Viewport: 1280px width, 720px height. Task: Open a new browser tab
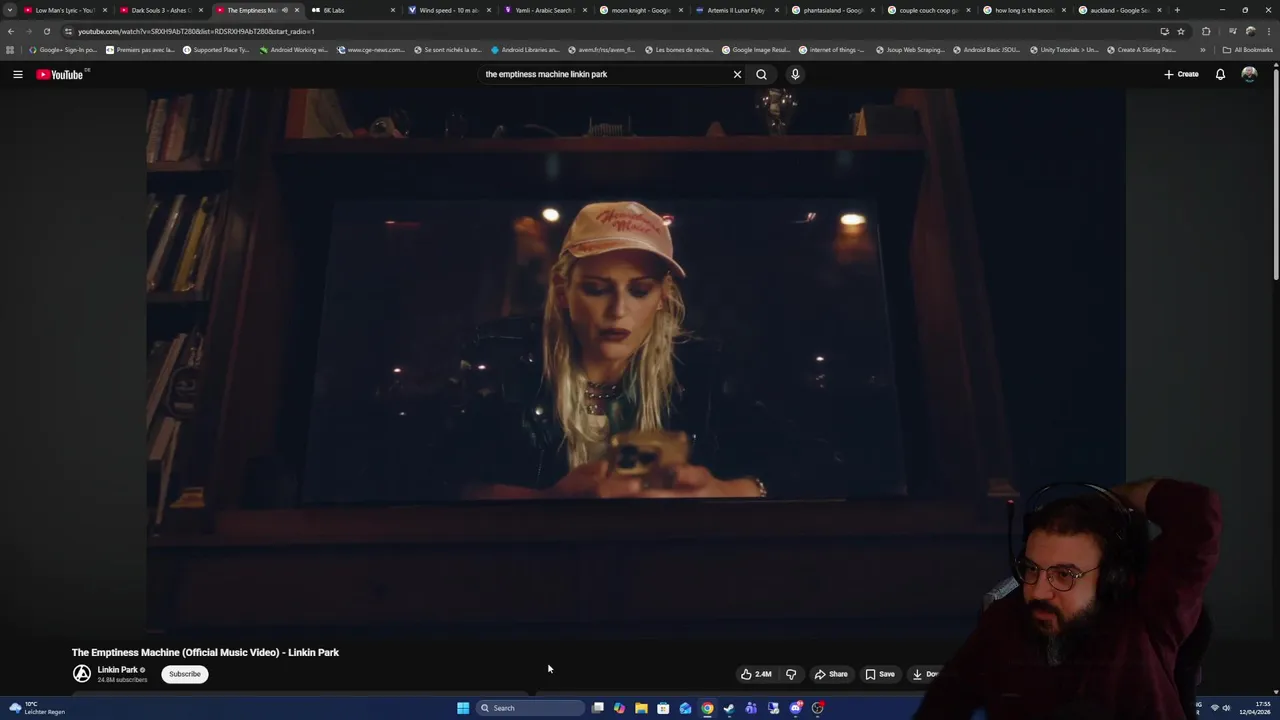point(1177,10)
